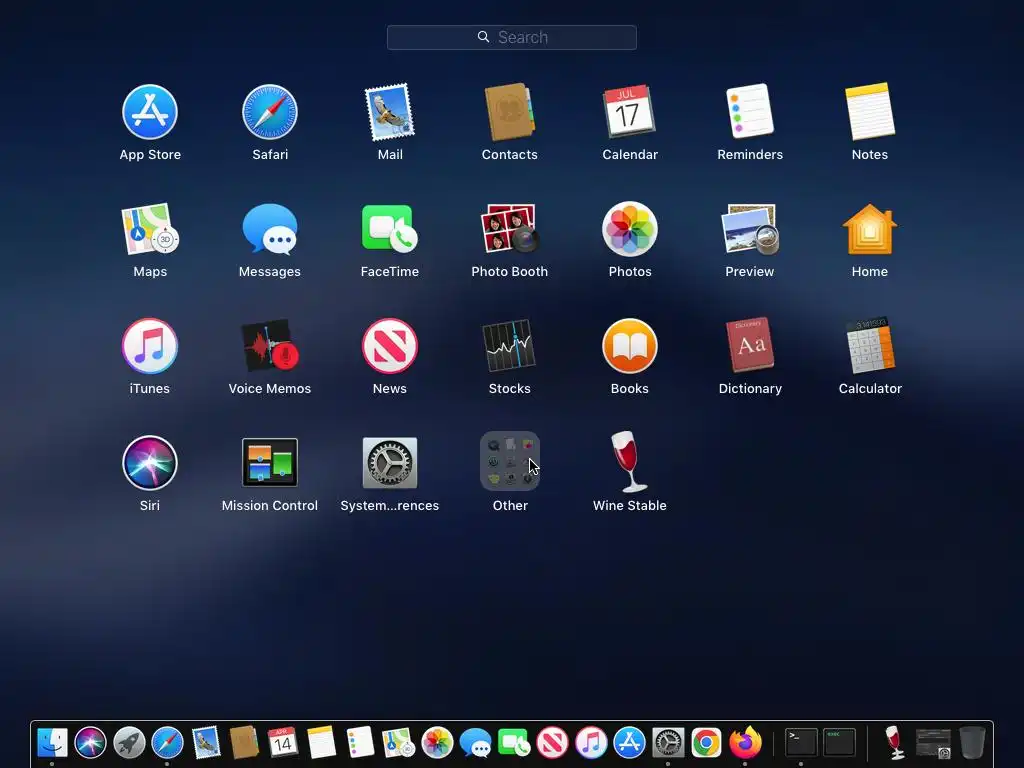The width and height of the screenshot is (1024, 768).
Task: Launch Maps from the Launchpad grid
Action: coord(150,229)
